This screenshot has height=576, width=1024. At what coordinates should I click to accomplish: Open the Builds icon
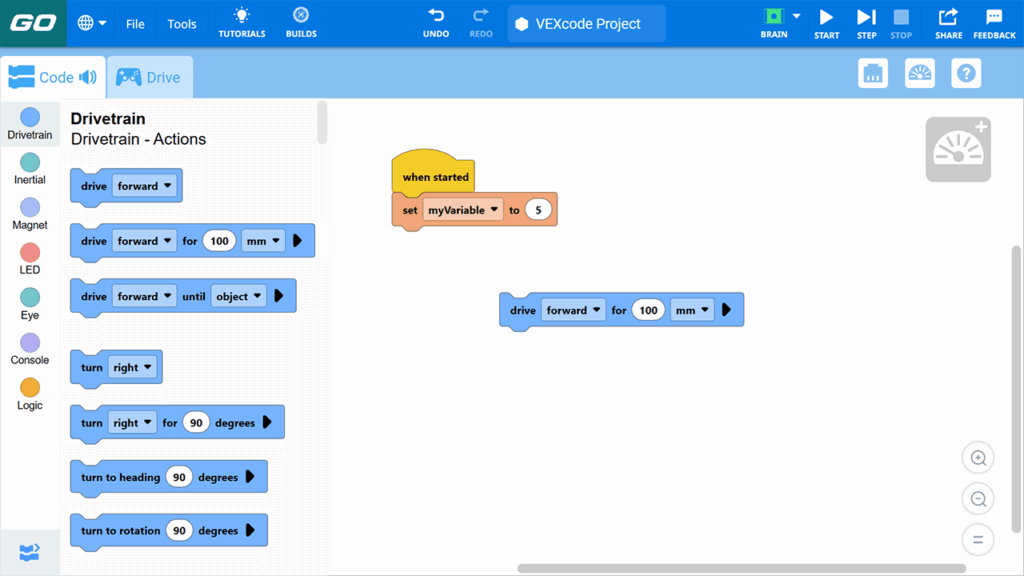point(301,23)
